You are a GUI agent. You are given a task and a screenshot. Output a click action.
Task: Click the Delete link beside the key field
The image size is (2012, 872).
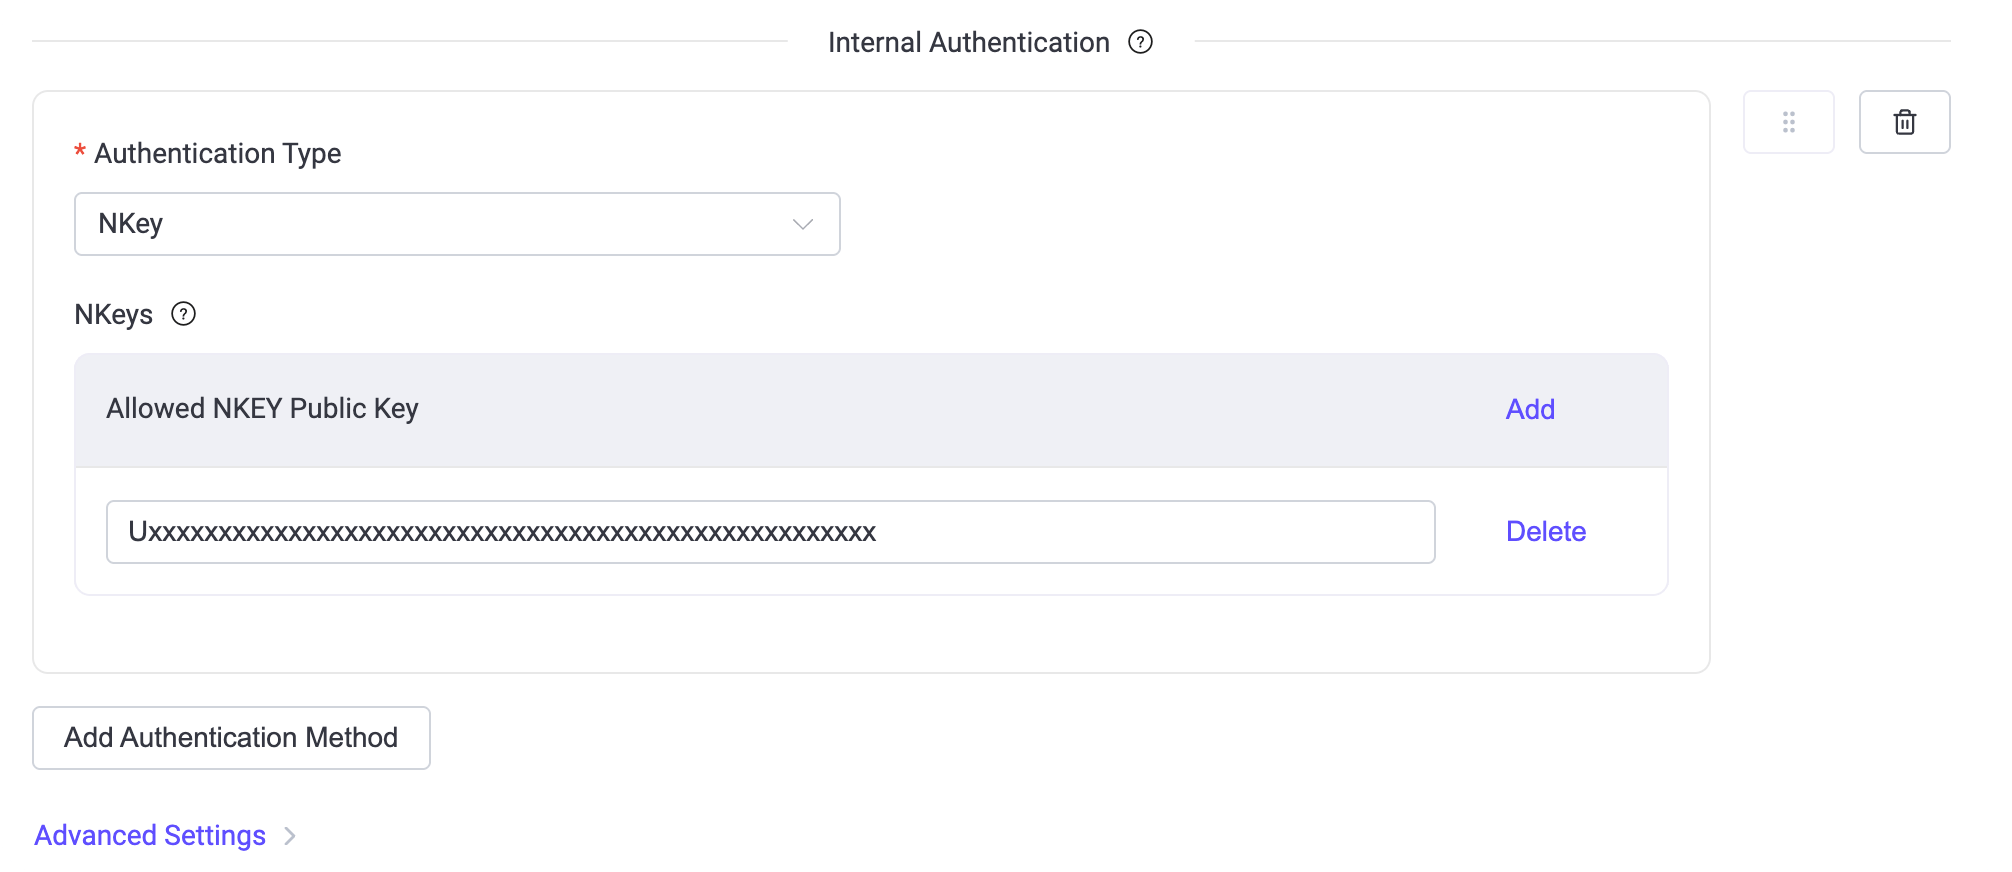click(1545, 531)
